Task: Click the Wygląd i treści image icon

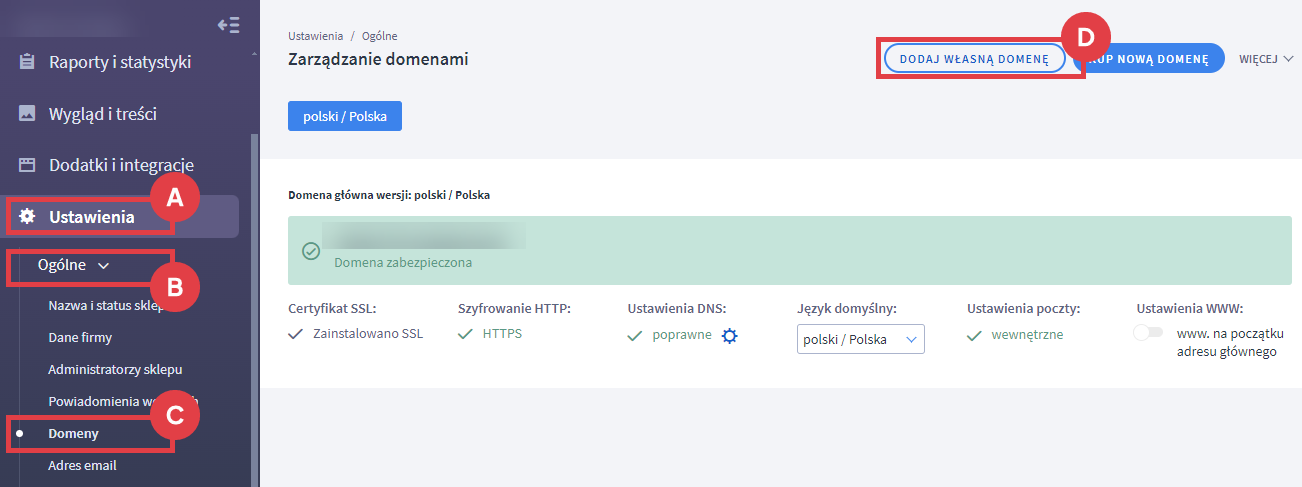Action: point(27,113)
